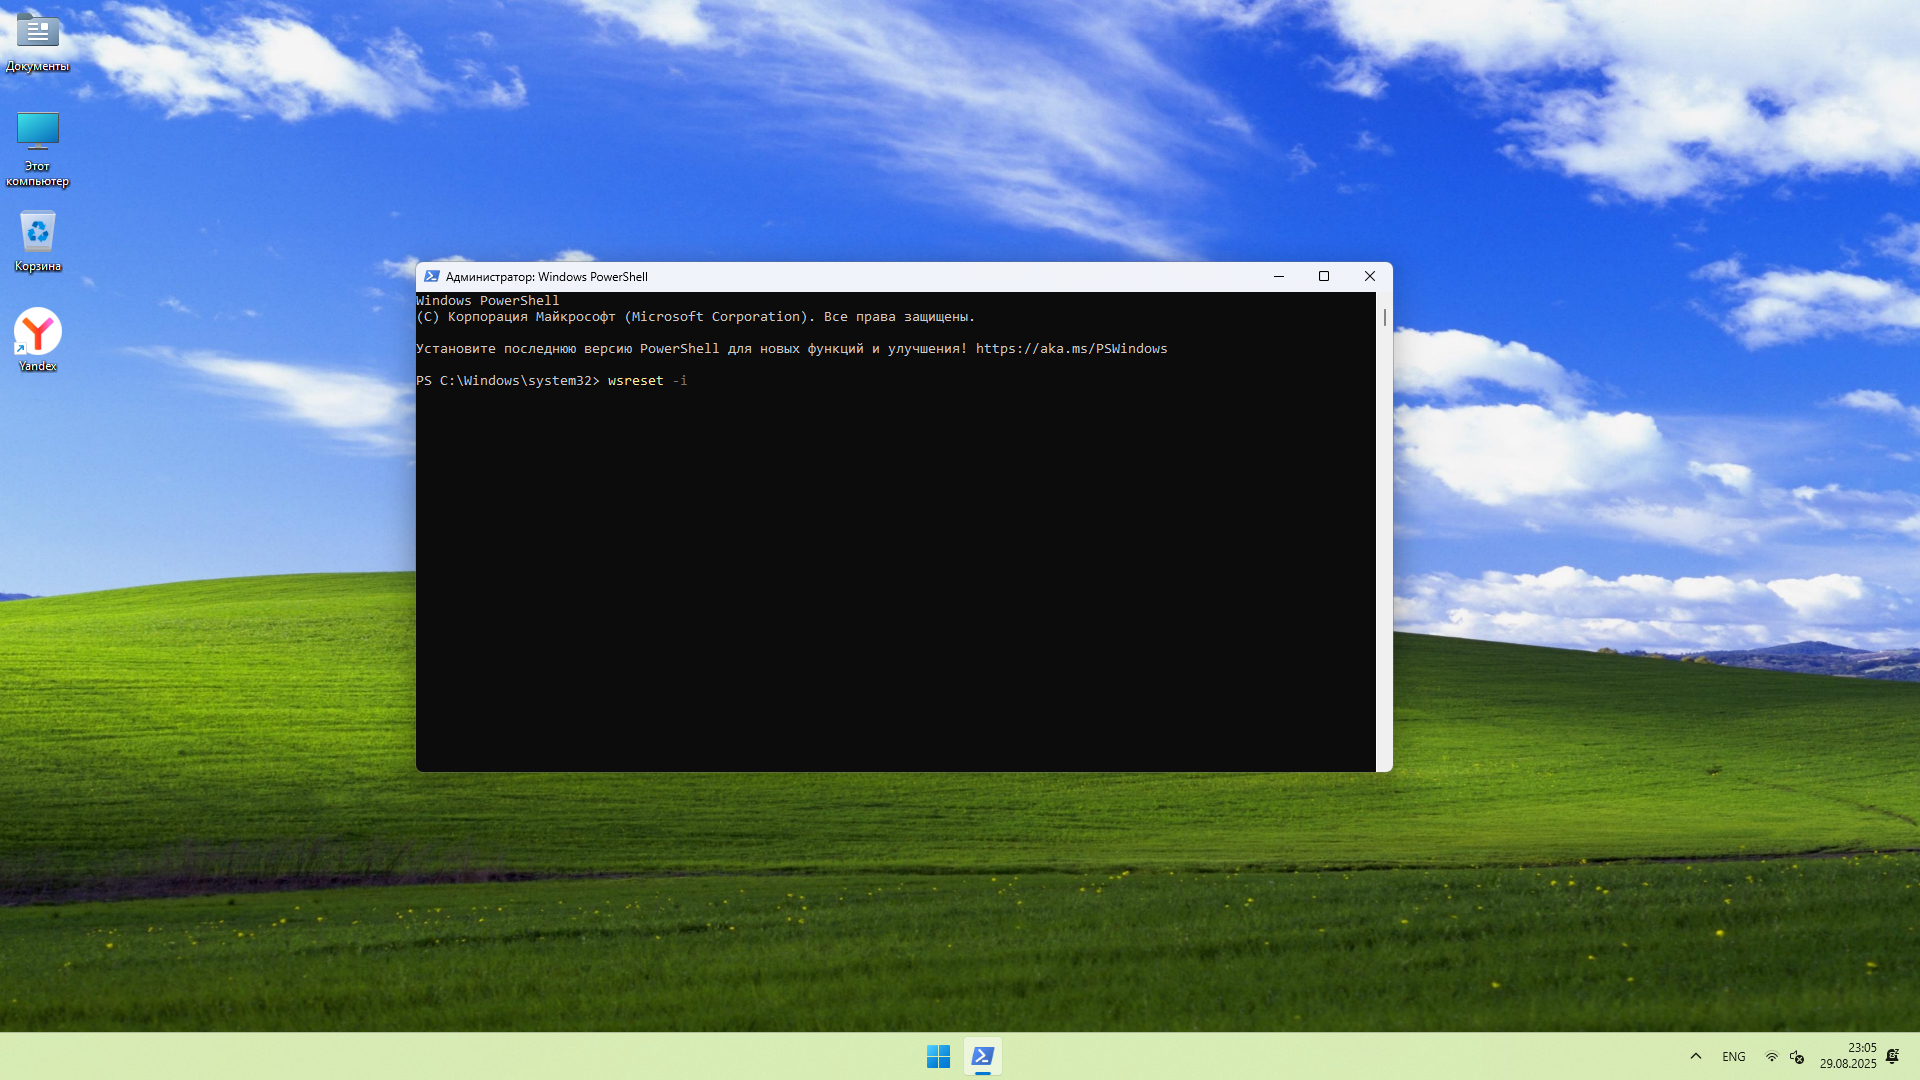
Task: Open the Windows Start menu
Action: (938, 1057)
